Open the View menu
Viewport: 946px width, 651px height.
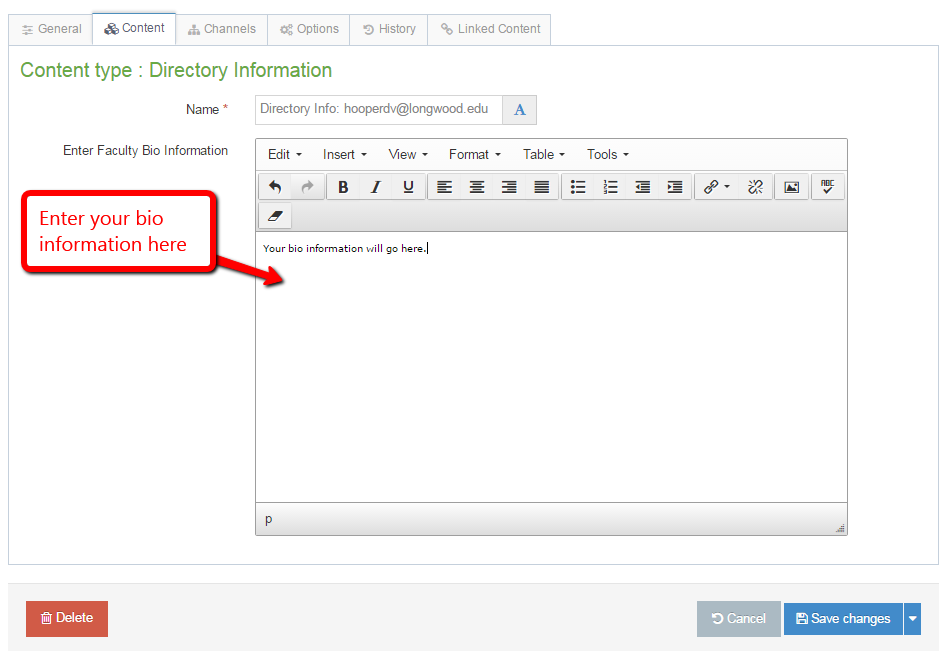pyautogui.click(x=408, y=154)
